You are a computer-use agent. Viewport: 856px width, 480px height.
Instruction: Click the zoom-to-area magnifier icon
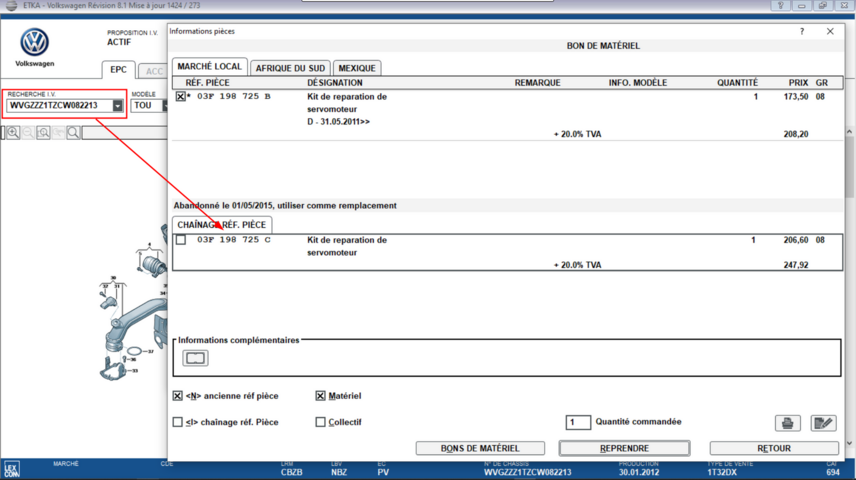(x=43, y=133)
